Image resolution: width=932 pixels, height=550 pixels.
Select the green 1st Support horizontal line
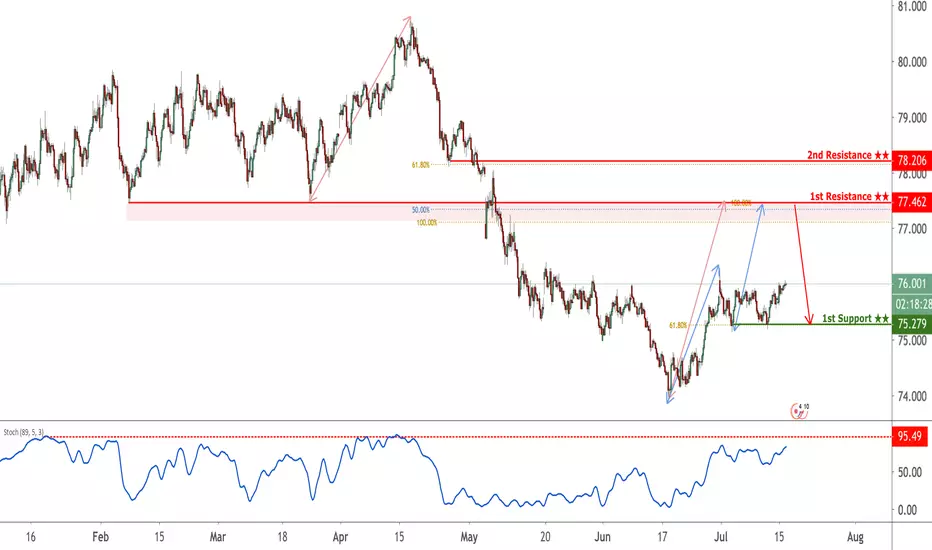point(812,324)
